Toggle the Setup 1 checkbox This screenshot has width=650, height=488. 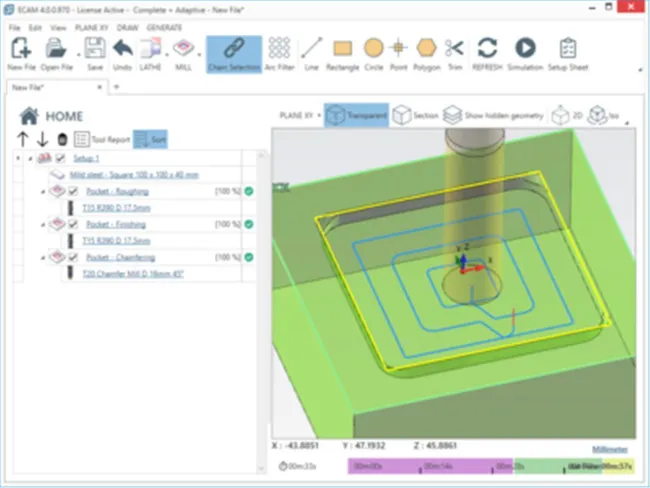point(61,158)
